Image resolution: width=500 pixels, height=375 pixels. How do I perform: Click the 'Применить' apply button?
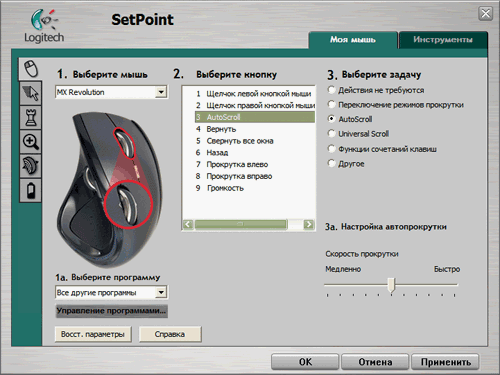click(x=445, y=362)
